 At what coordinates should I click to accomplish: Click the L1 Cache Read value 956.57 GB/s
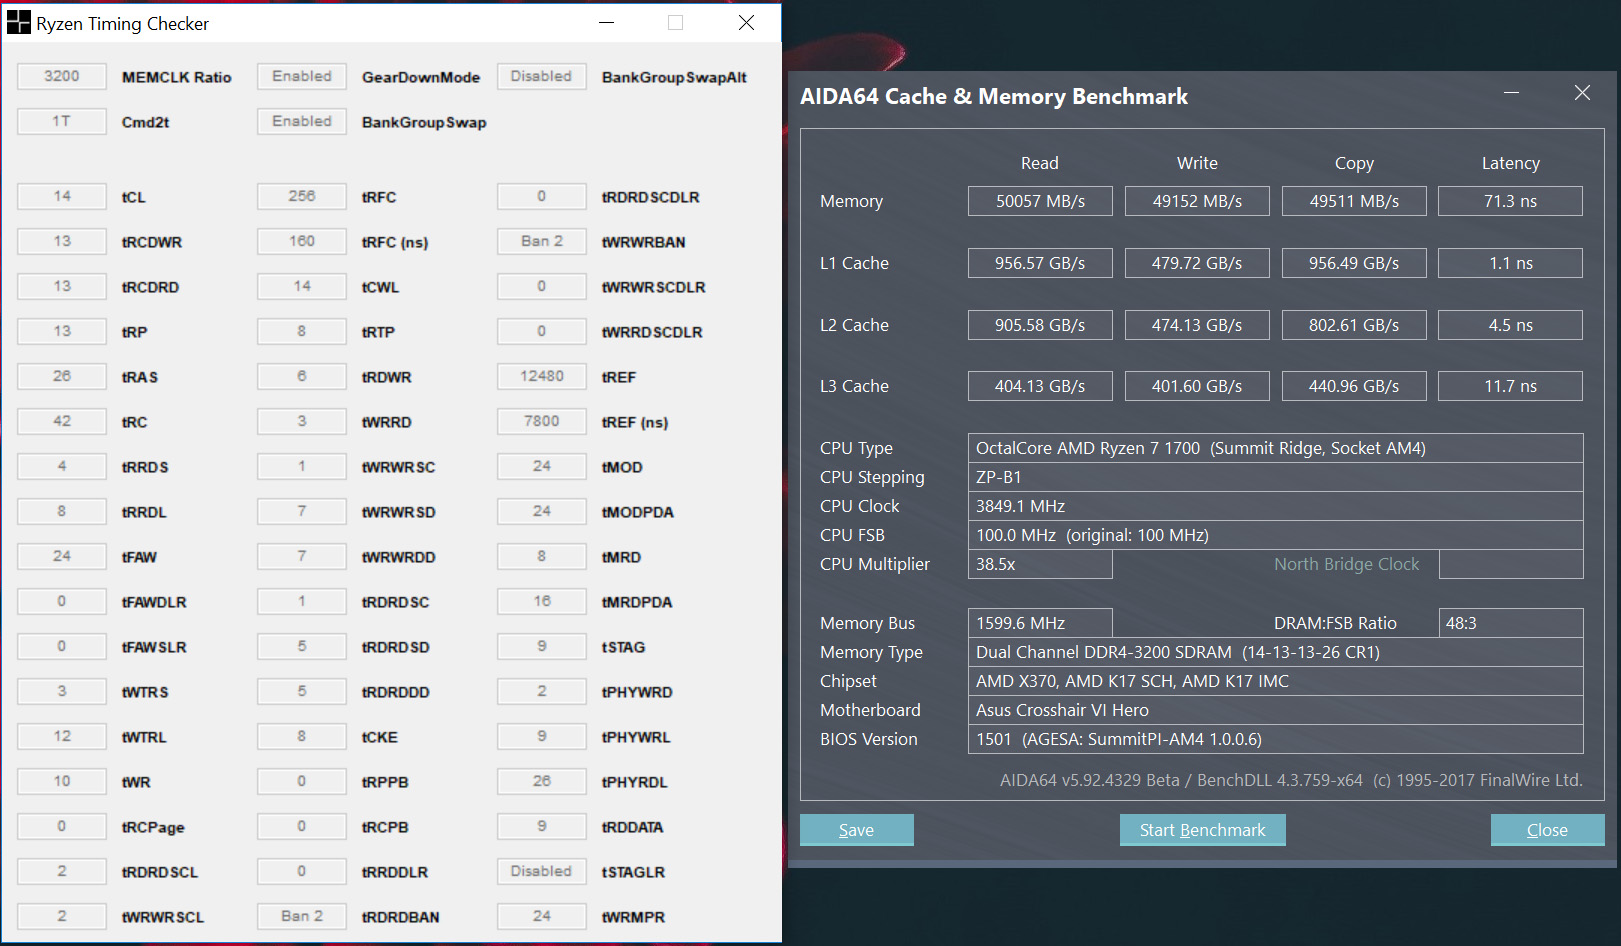1040,263
